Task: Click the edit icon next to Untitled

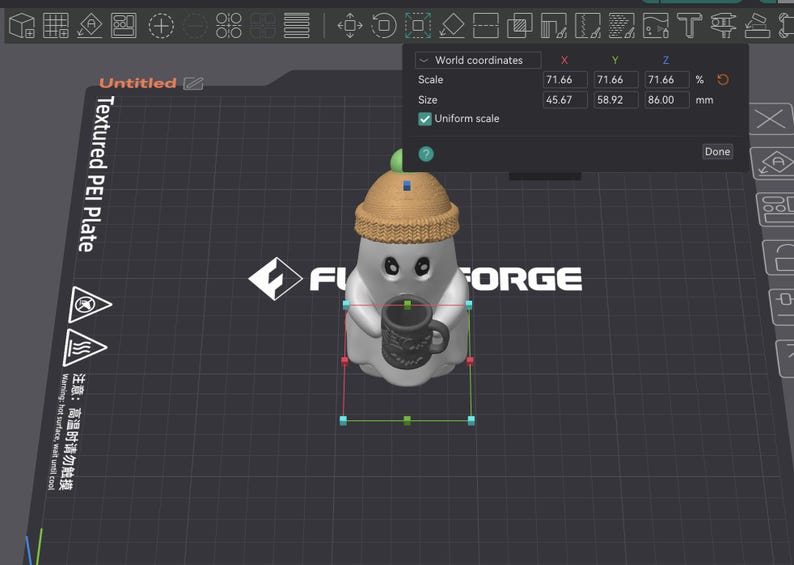Action: point(193,83)
